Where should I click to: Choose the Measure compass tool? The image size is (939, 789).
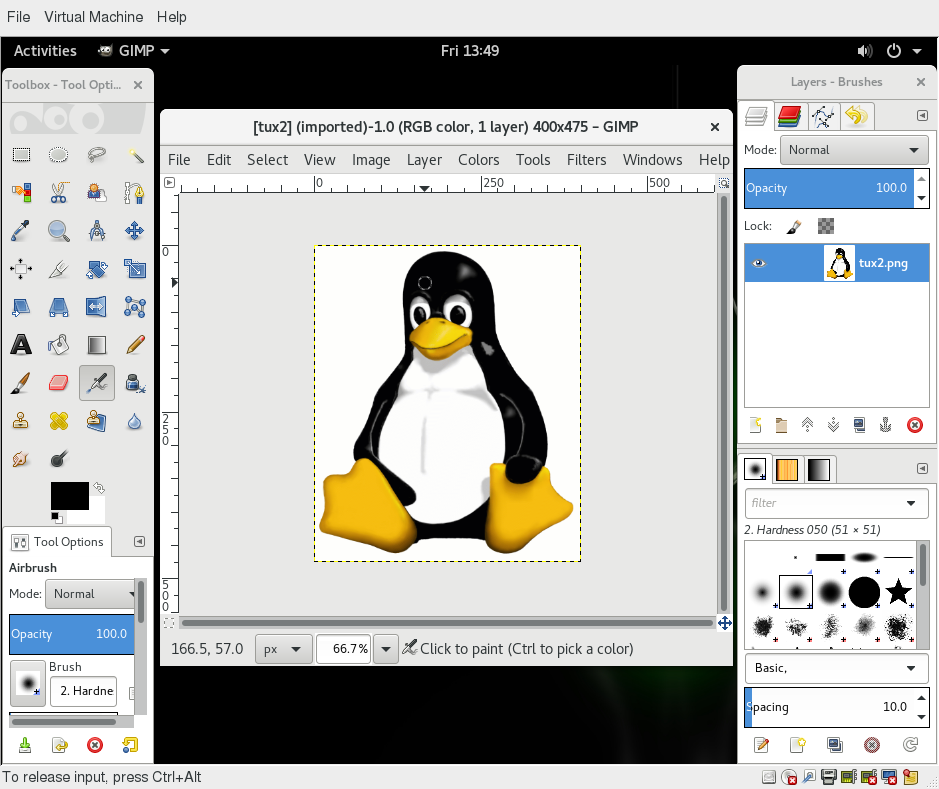[x=96, y=230]
